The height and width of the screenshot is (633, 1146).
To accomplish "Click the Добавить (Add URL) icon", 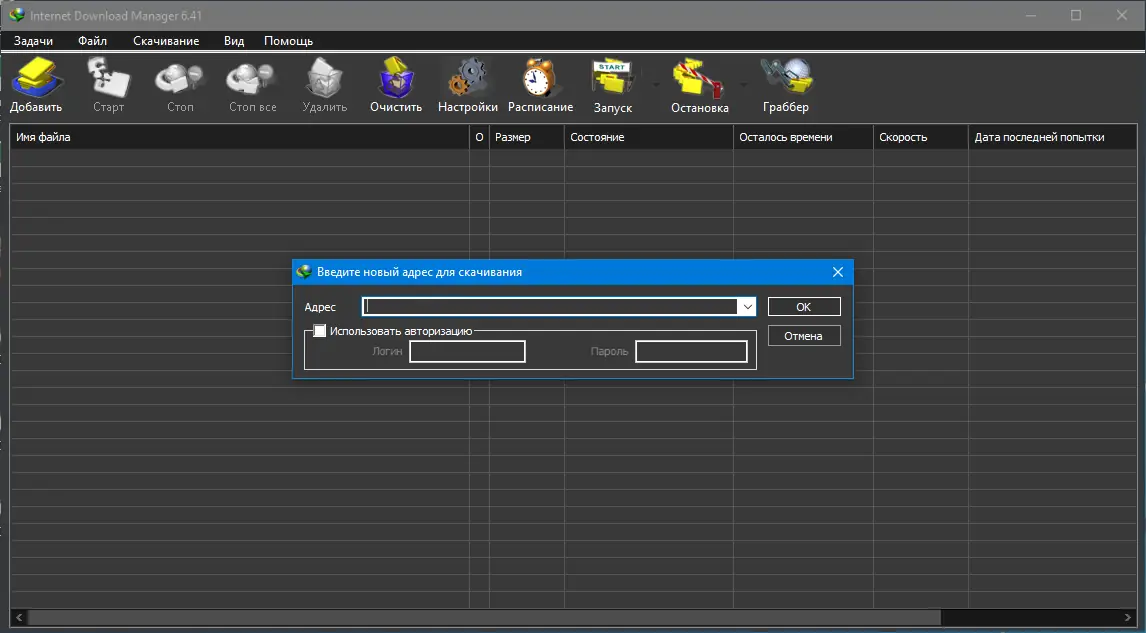I will tap(36, 78).
